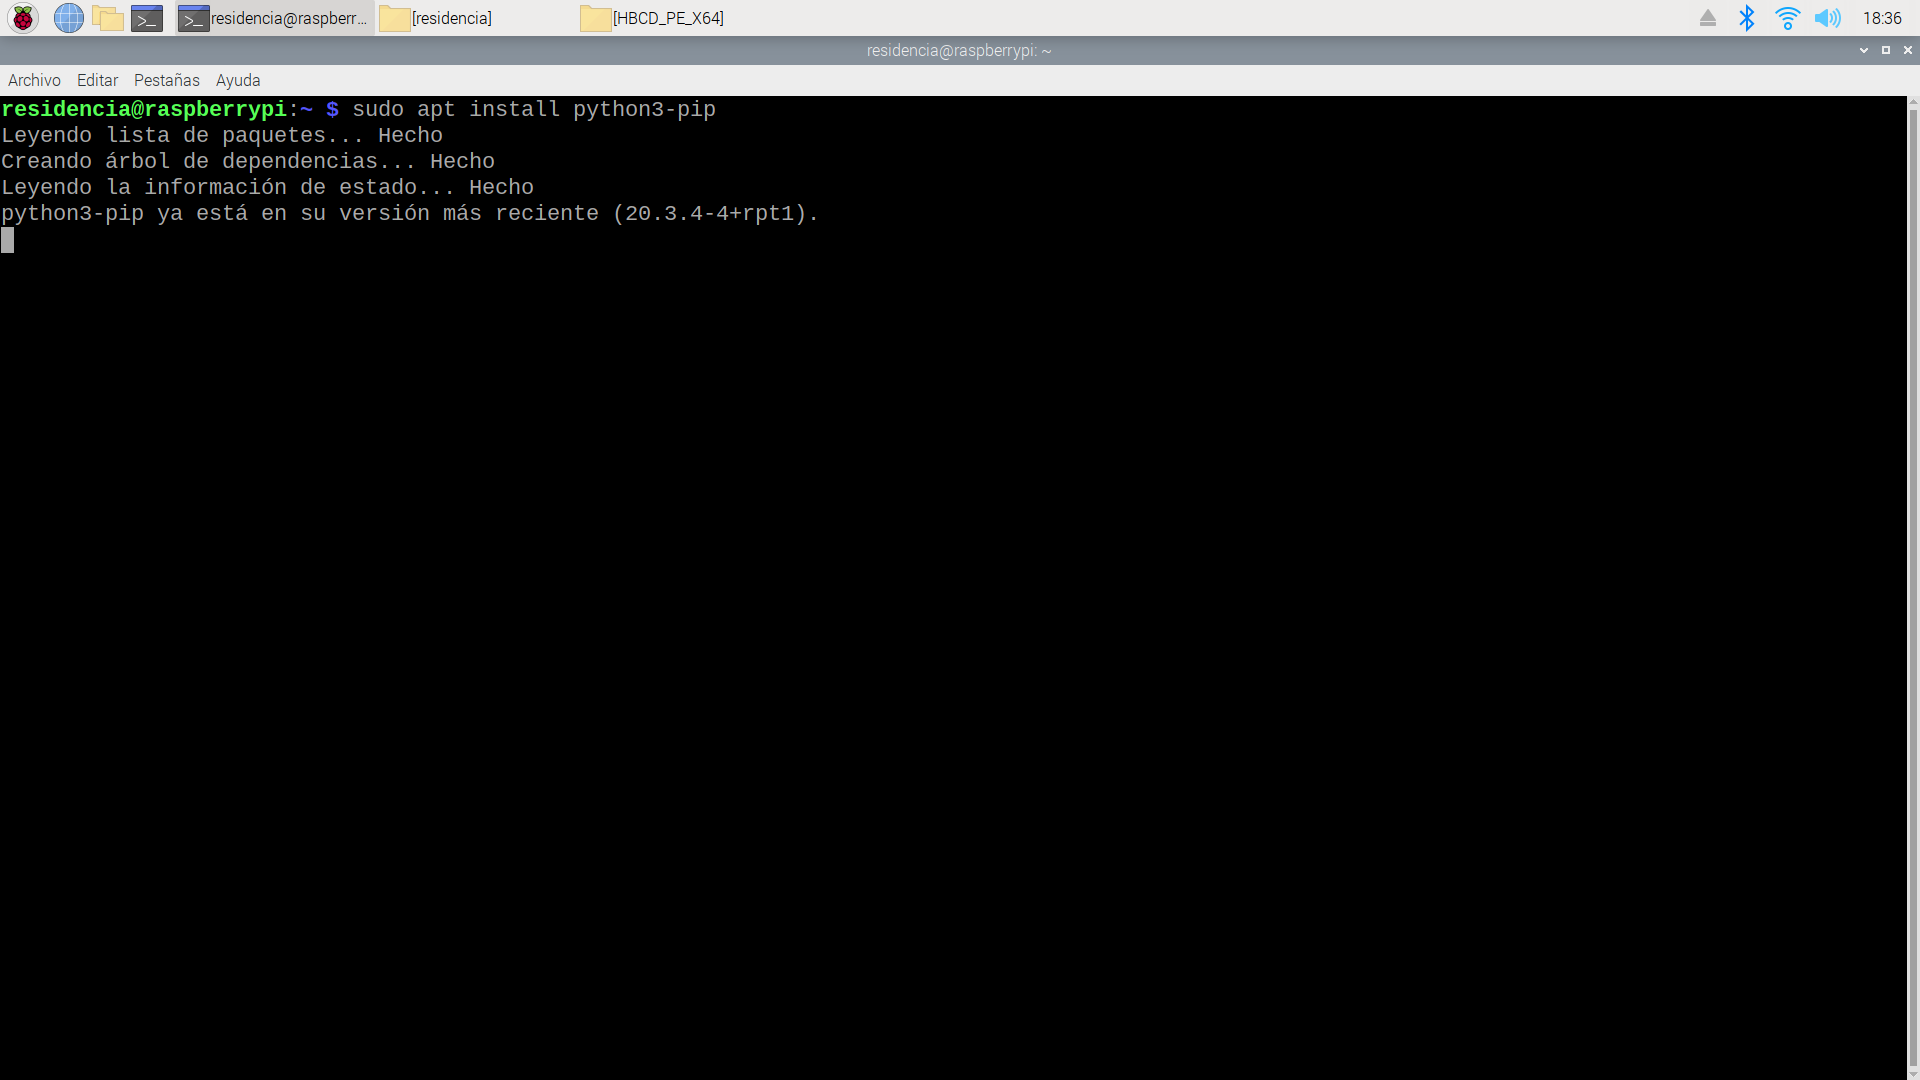Toggle terminal window maximize button
Screen dimensions: 1920x1080
(1886, 50)
